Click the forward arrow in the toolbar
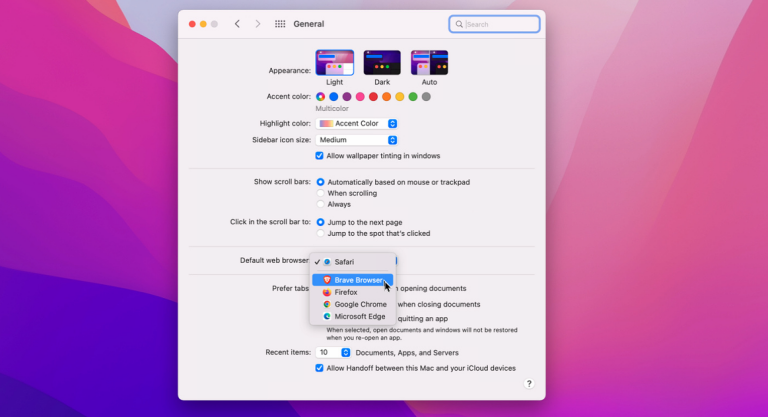768x417 pixels. click(x=257, y=24)
